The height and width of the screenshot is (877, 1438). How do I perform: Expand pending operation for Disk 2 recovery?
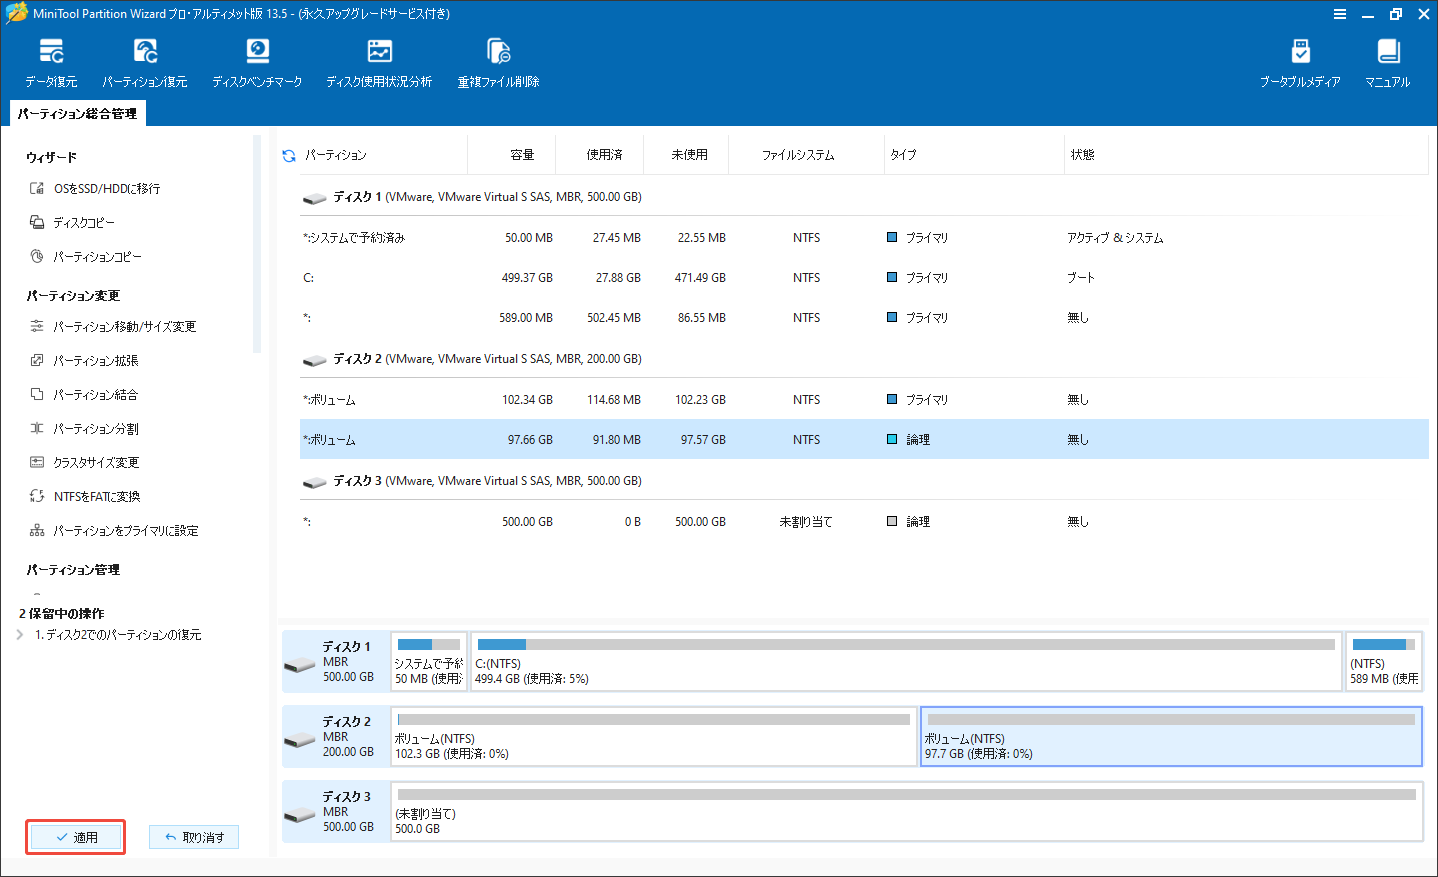click(22, 633)
